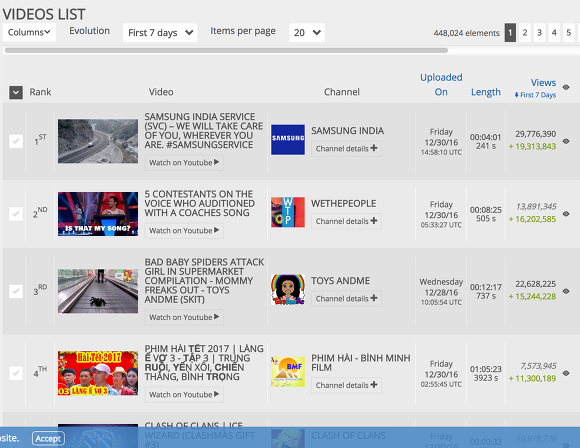Screen dimensions: 580x448
Task: Click the Samsung India channel logo
Action: click(x=288, y=140)
